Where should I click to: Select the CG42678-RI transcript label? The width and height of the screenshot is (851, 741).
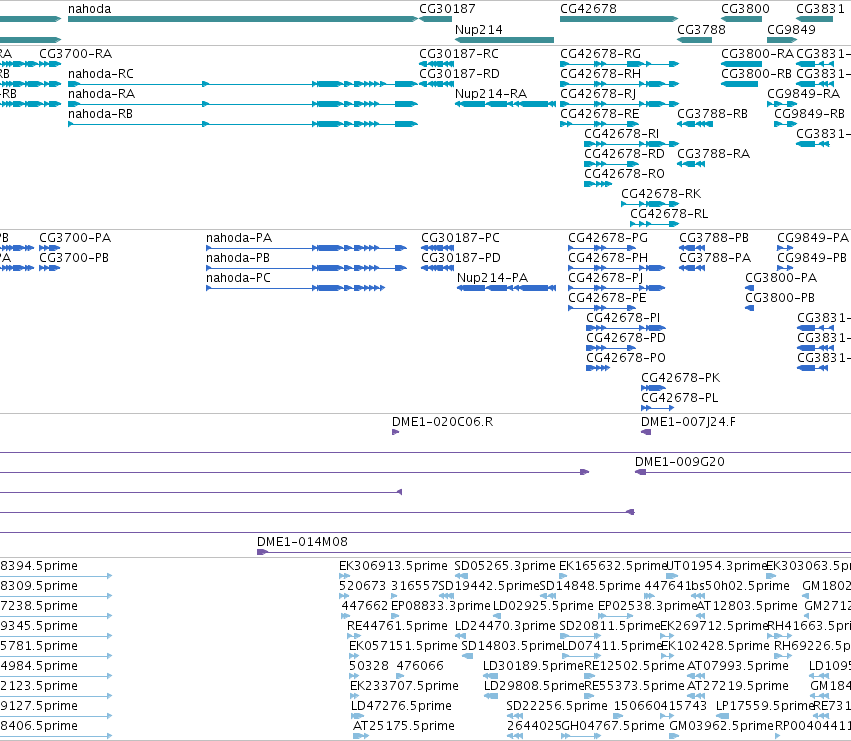point(621,134)
